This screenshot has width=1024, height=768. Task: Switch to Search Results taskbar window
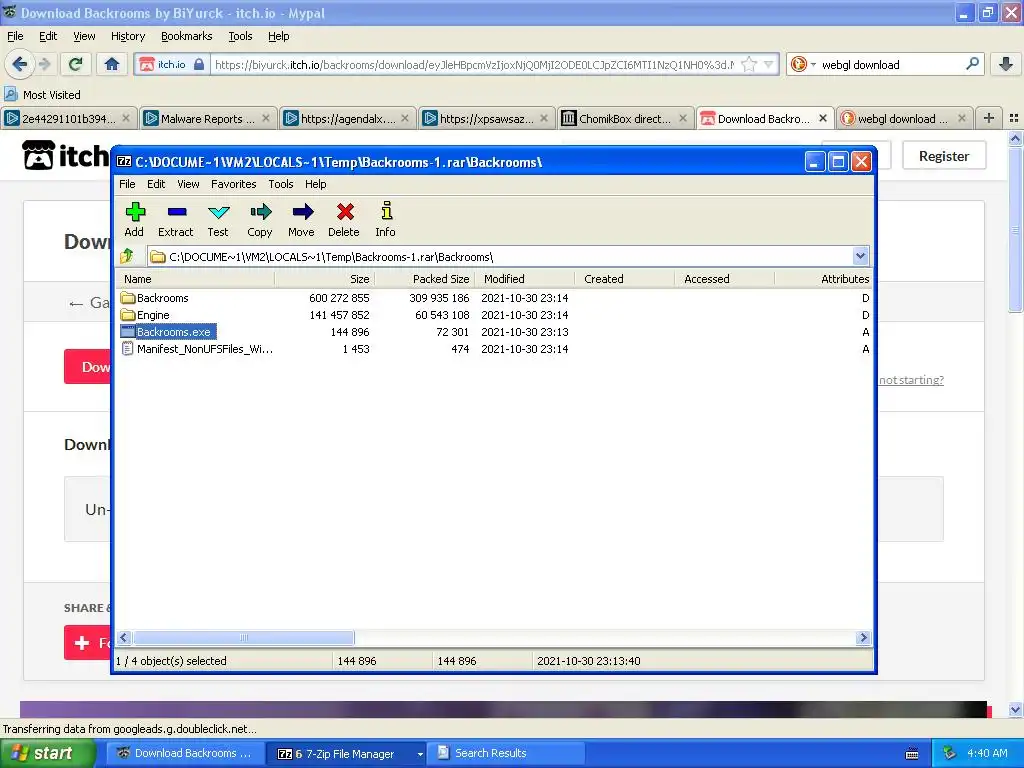click(507, 753)
